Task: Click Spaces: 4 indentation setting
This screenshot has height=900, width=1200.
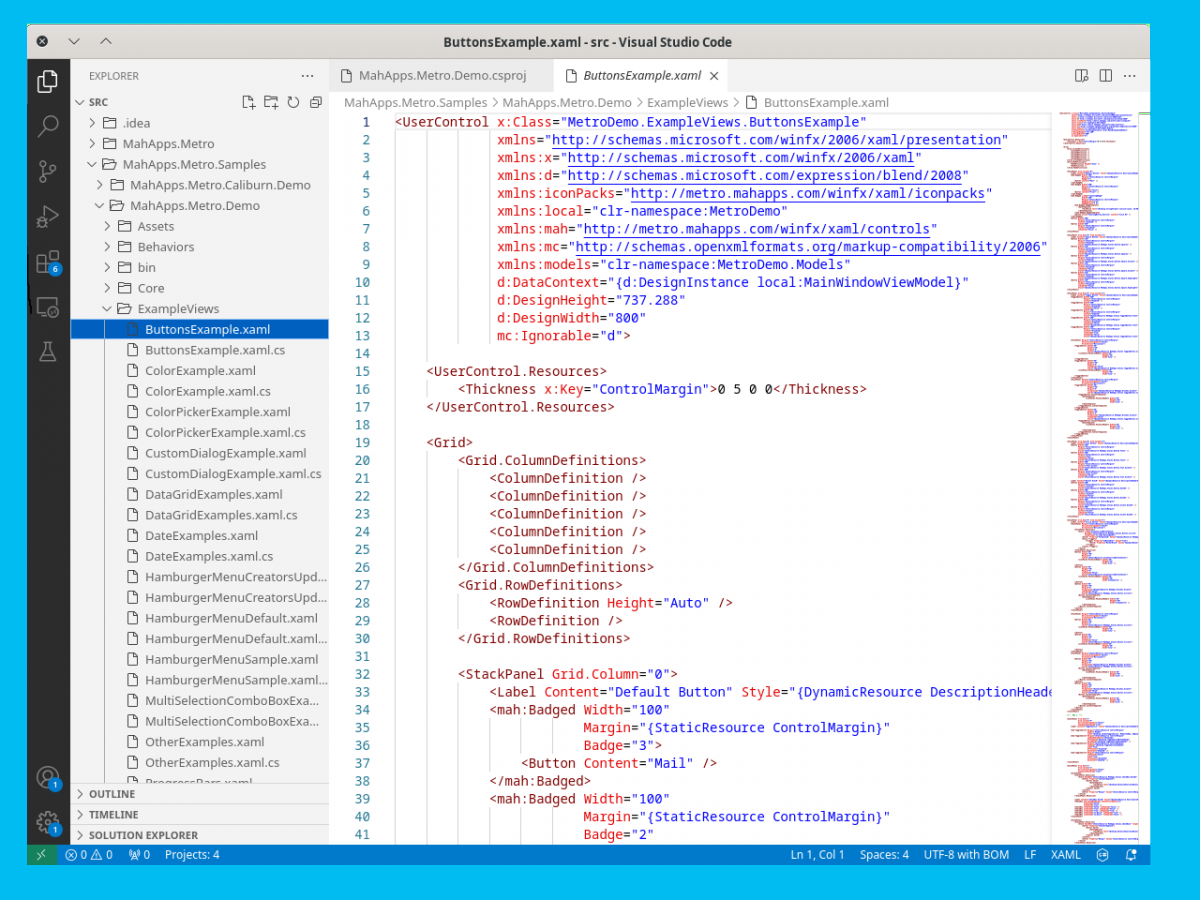Action: point(885,855)
